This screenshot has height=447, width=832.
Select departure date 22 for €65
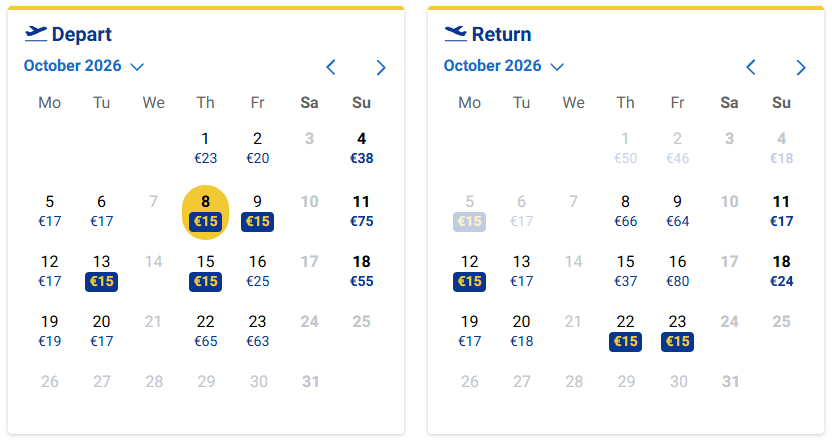click(205, 331)
